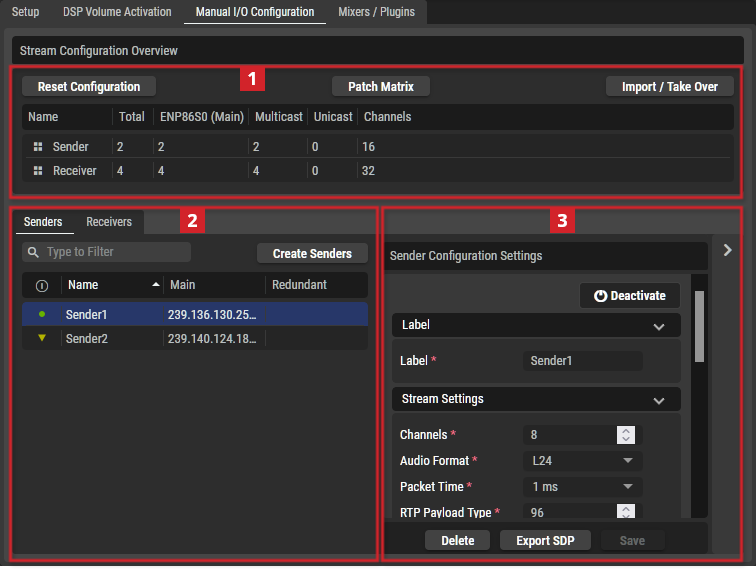
Task: Click the Patch Matrix button
Action: tap(381, 87)
